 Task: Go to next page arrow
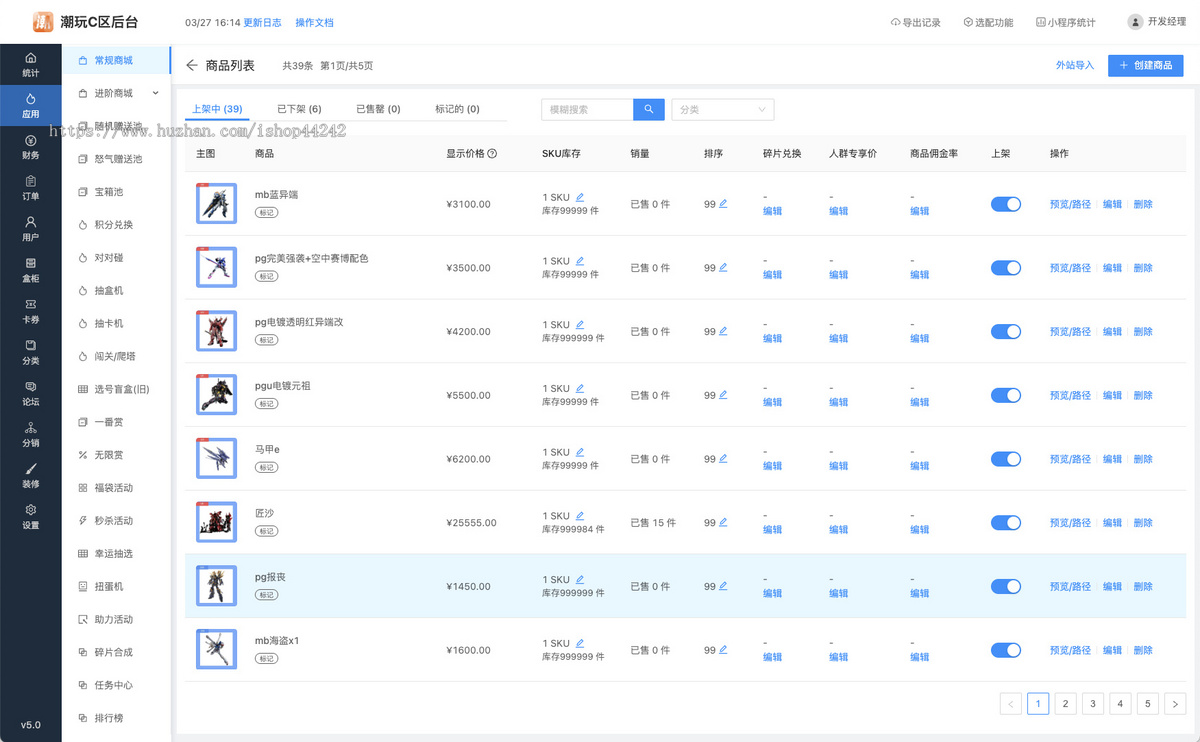[1175, 704]
